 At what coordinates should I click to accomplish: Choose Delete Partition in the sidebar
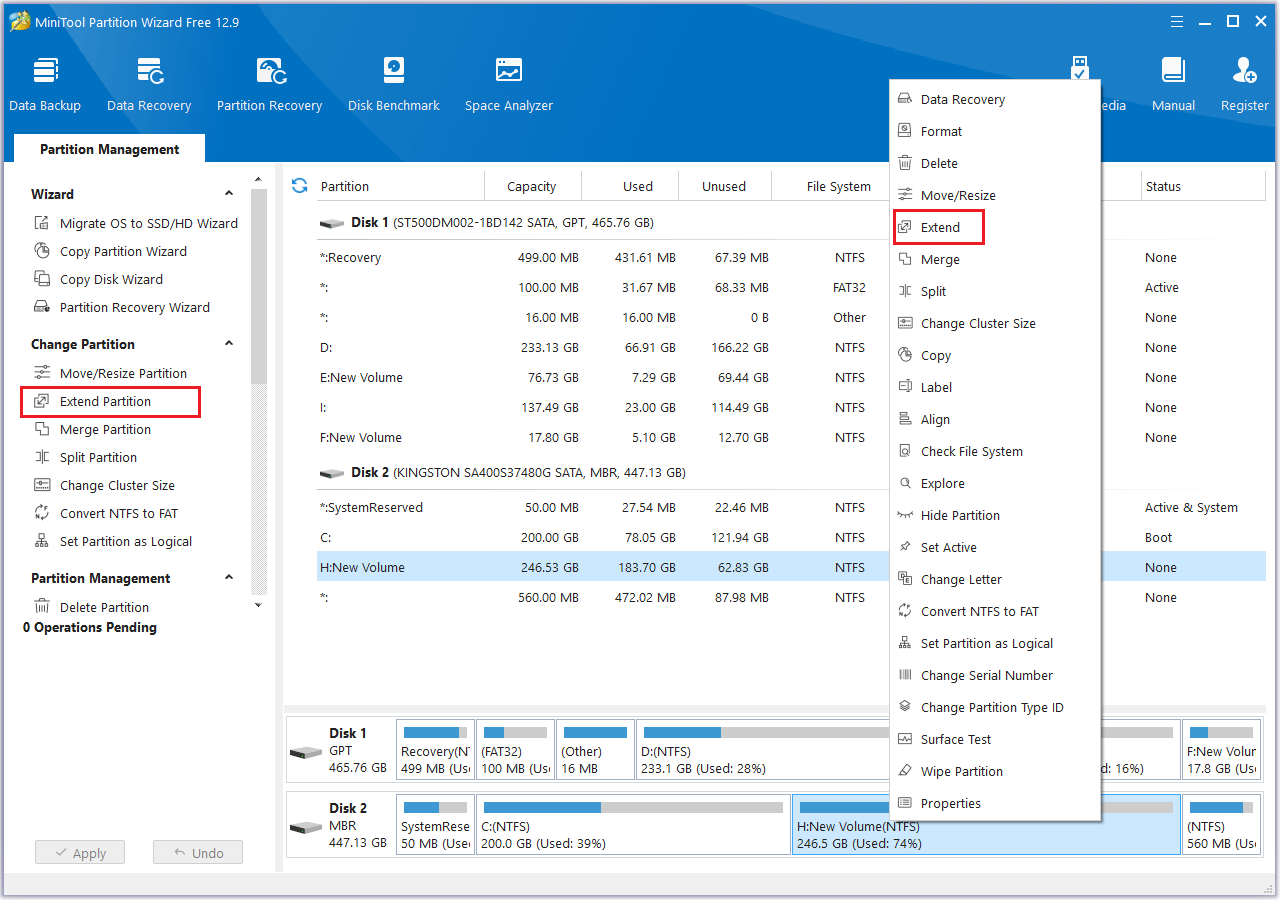(92, 607)
